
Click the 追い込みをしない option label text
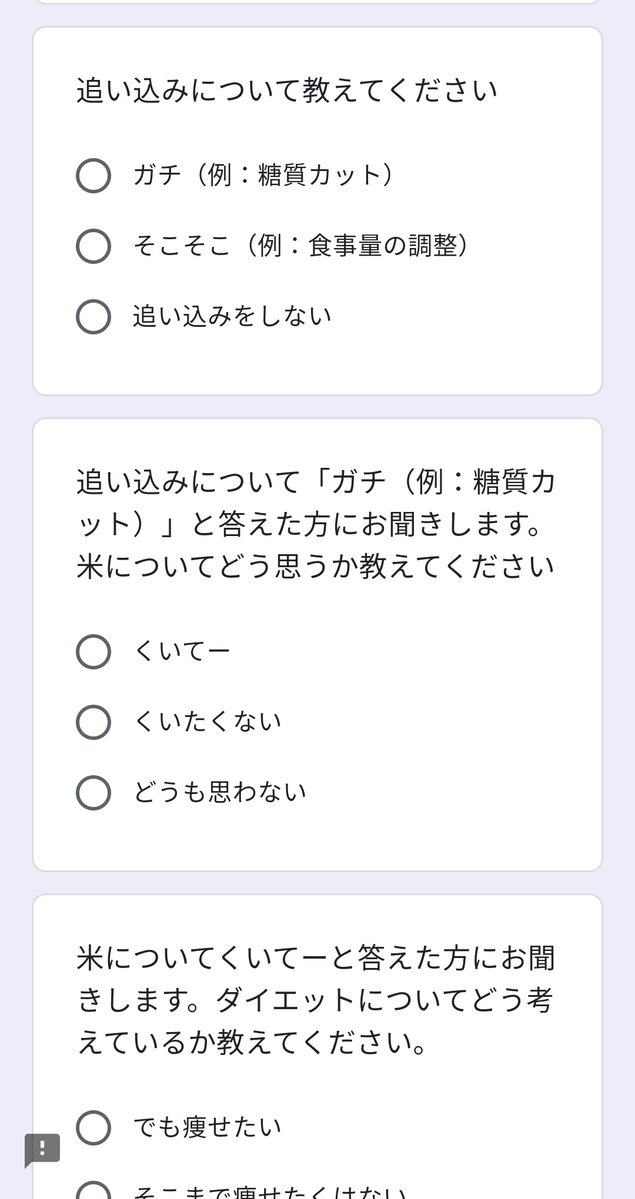[232, 316]
